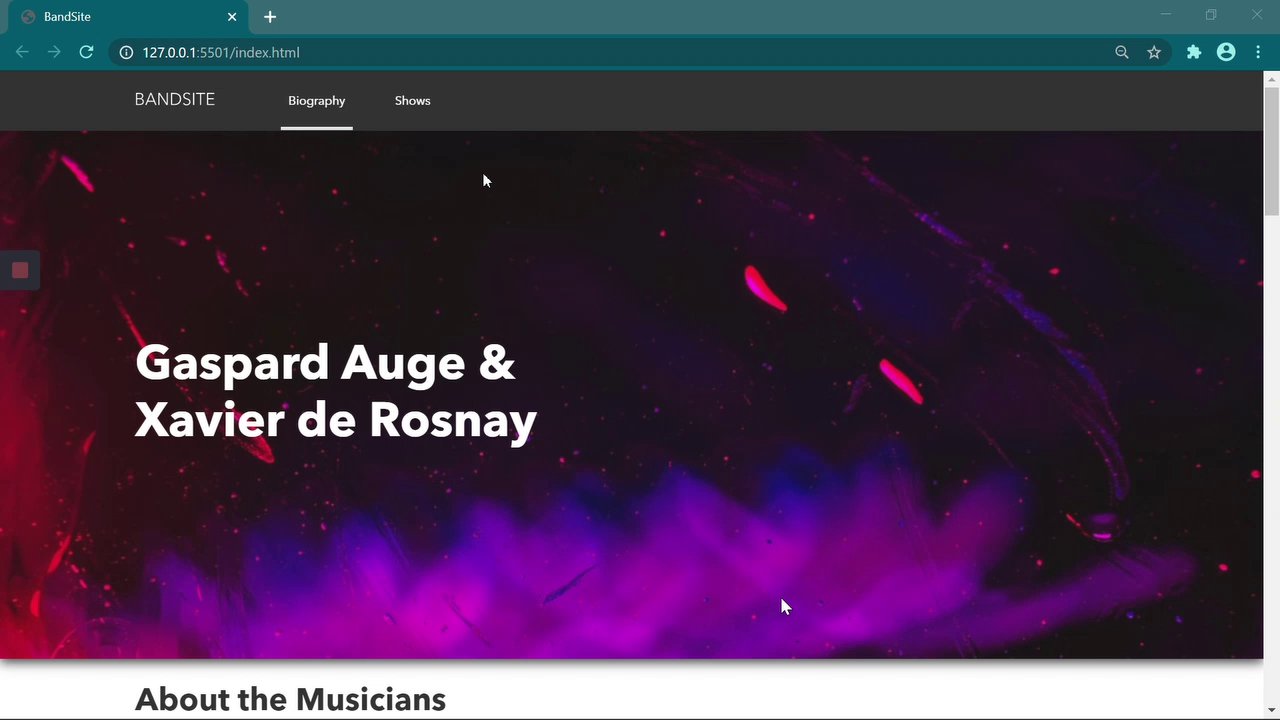Click the scrollbar up arrow

coord(1271,78)
